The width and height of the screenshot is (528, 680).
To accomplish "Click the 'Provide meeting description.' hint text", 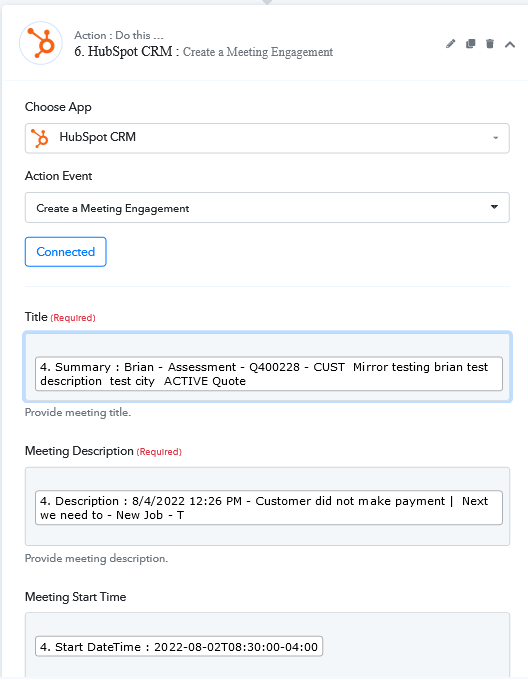I will click(x=96, y=559).
